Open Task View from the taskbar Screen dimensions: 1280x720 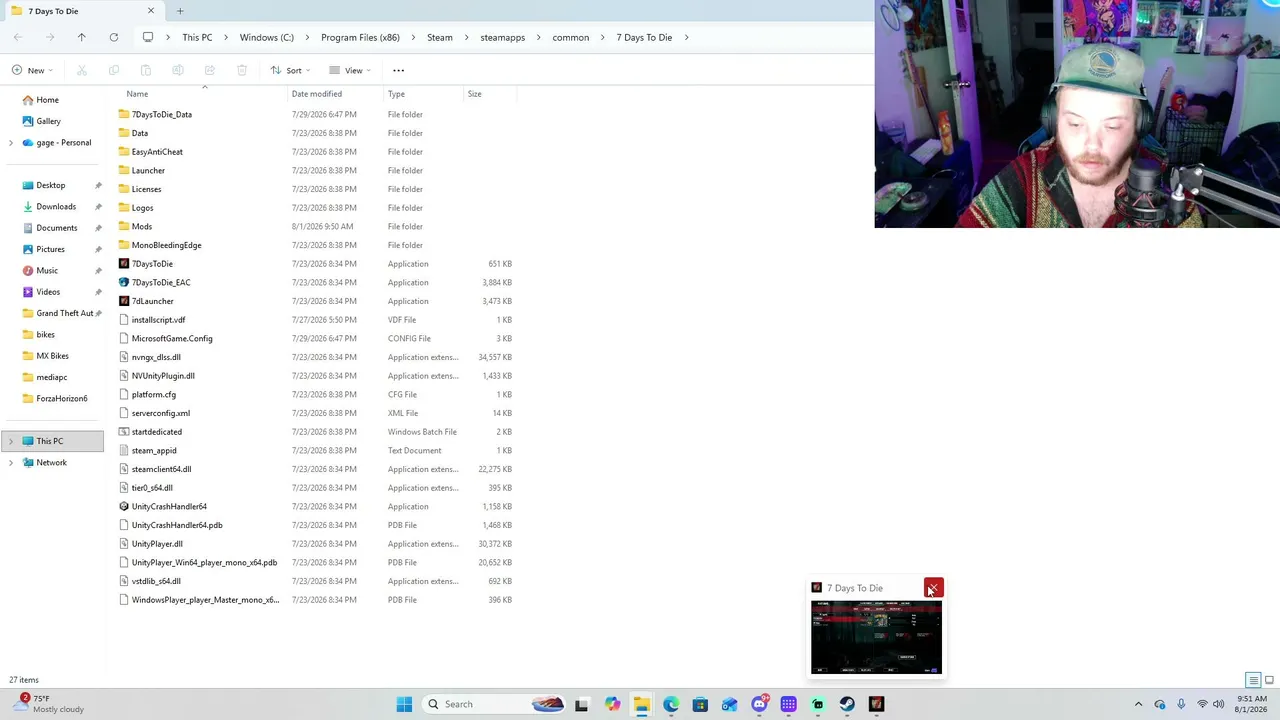point(581,704)
